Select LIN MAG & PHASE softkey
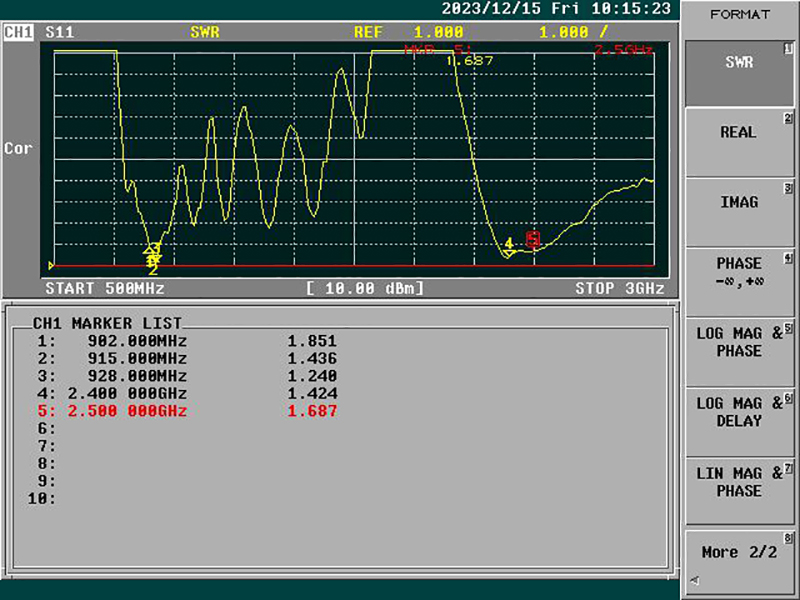 (739, 491)
